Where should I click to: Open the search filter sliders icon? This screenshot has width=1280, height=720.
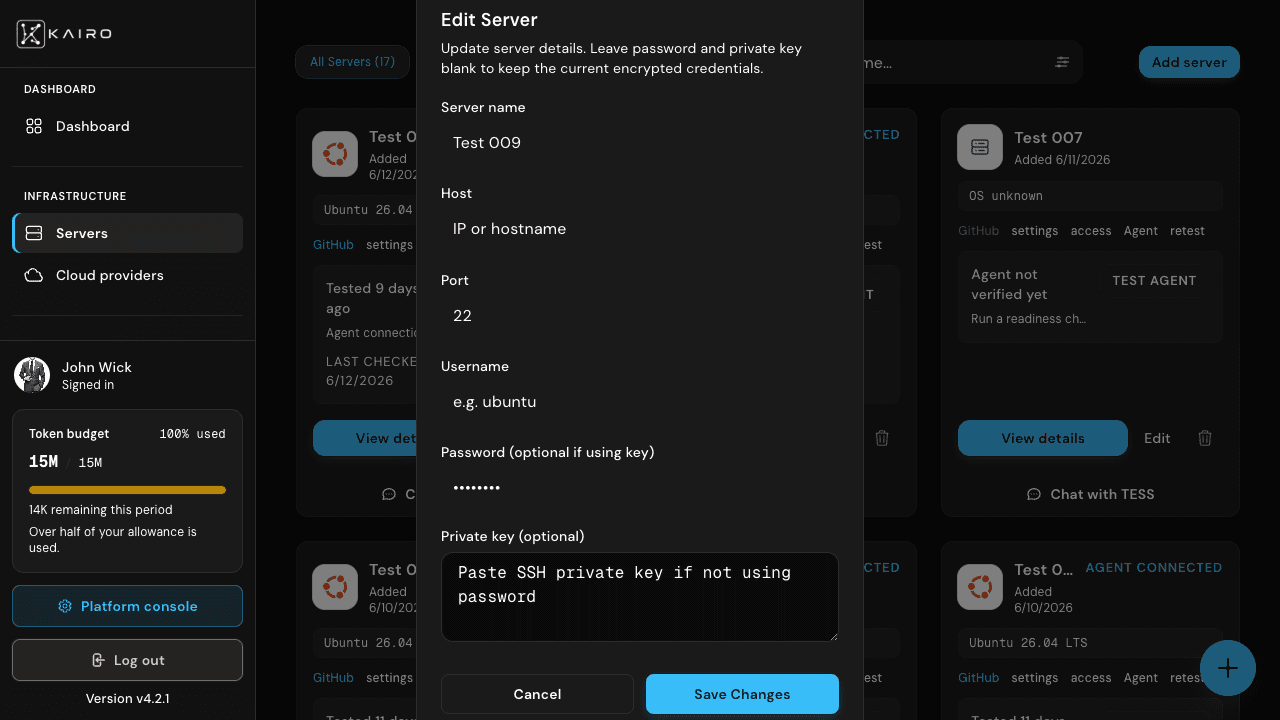click(x=1062, y=62)
